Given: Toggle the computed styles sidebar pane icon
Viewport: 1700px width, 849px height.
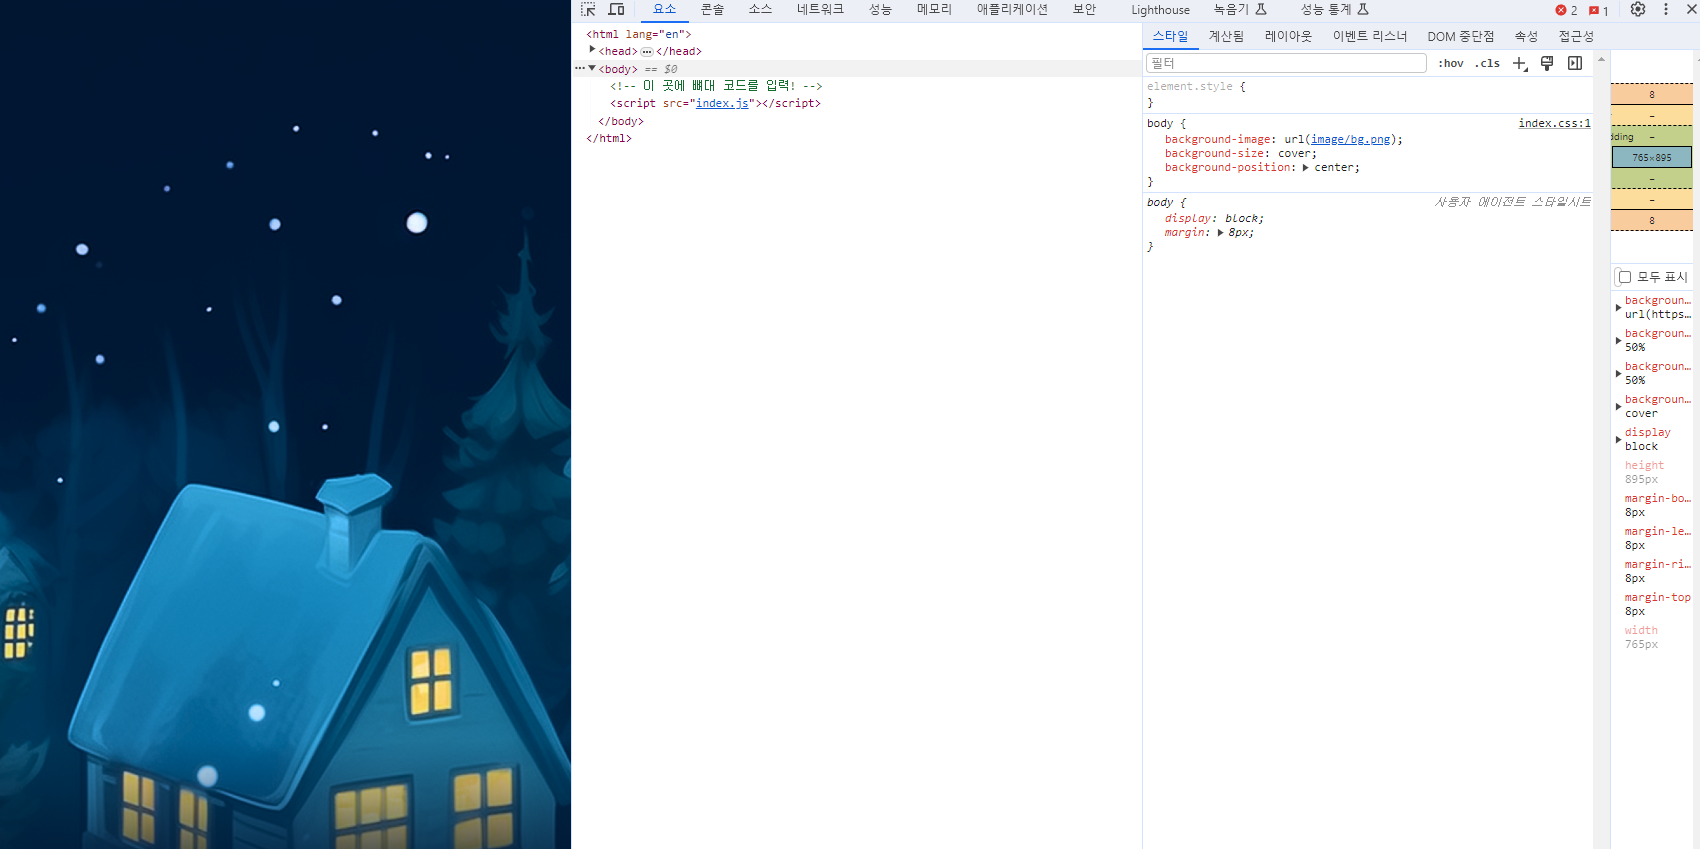Looking at the screenshot, I should 1575,63.
